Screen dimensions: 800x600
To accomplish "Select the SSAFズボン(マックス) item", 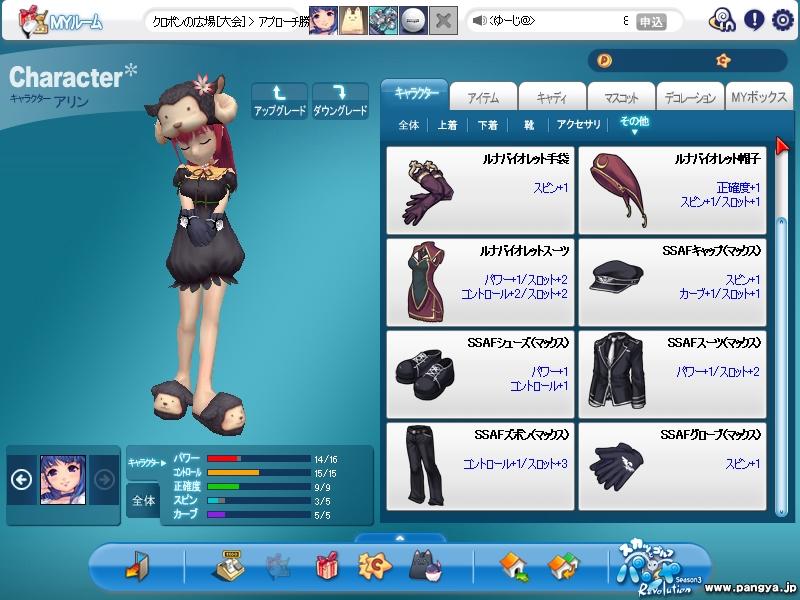I will 480,466.
